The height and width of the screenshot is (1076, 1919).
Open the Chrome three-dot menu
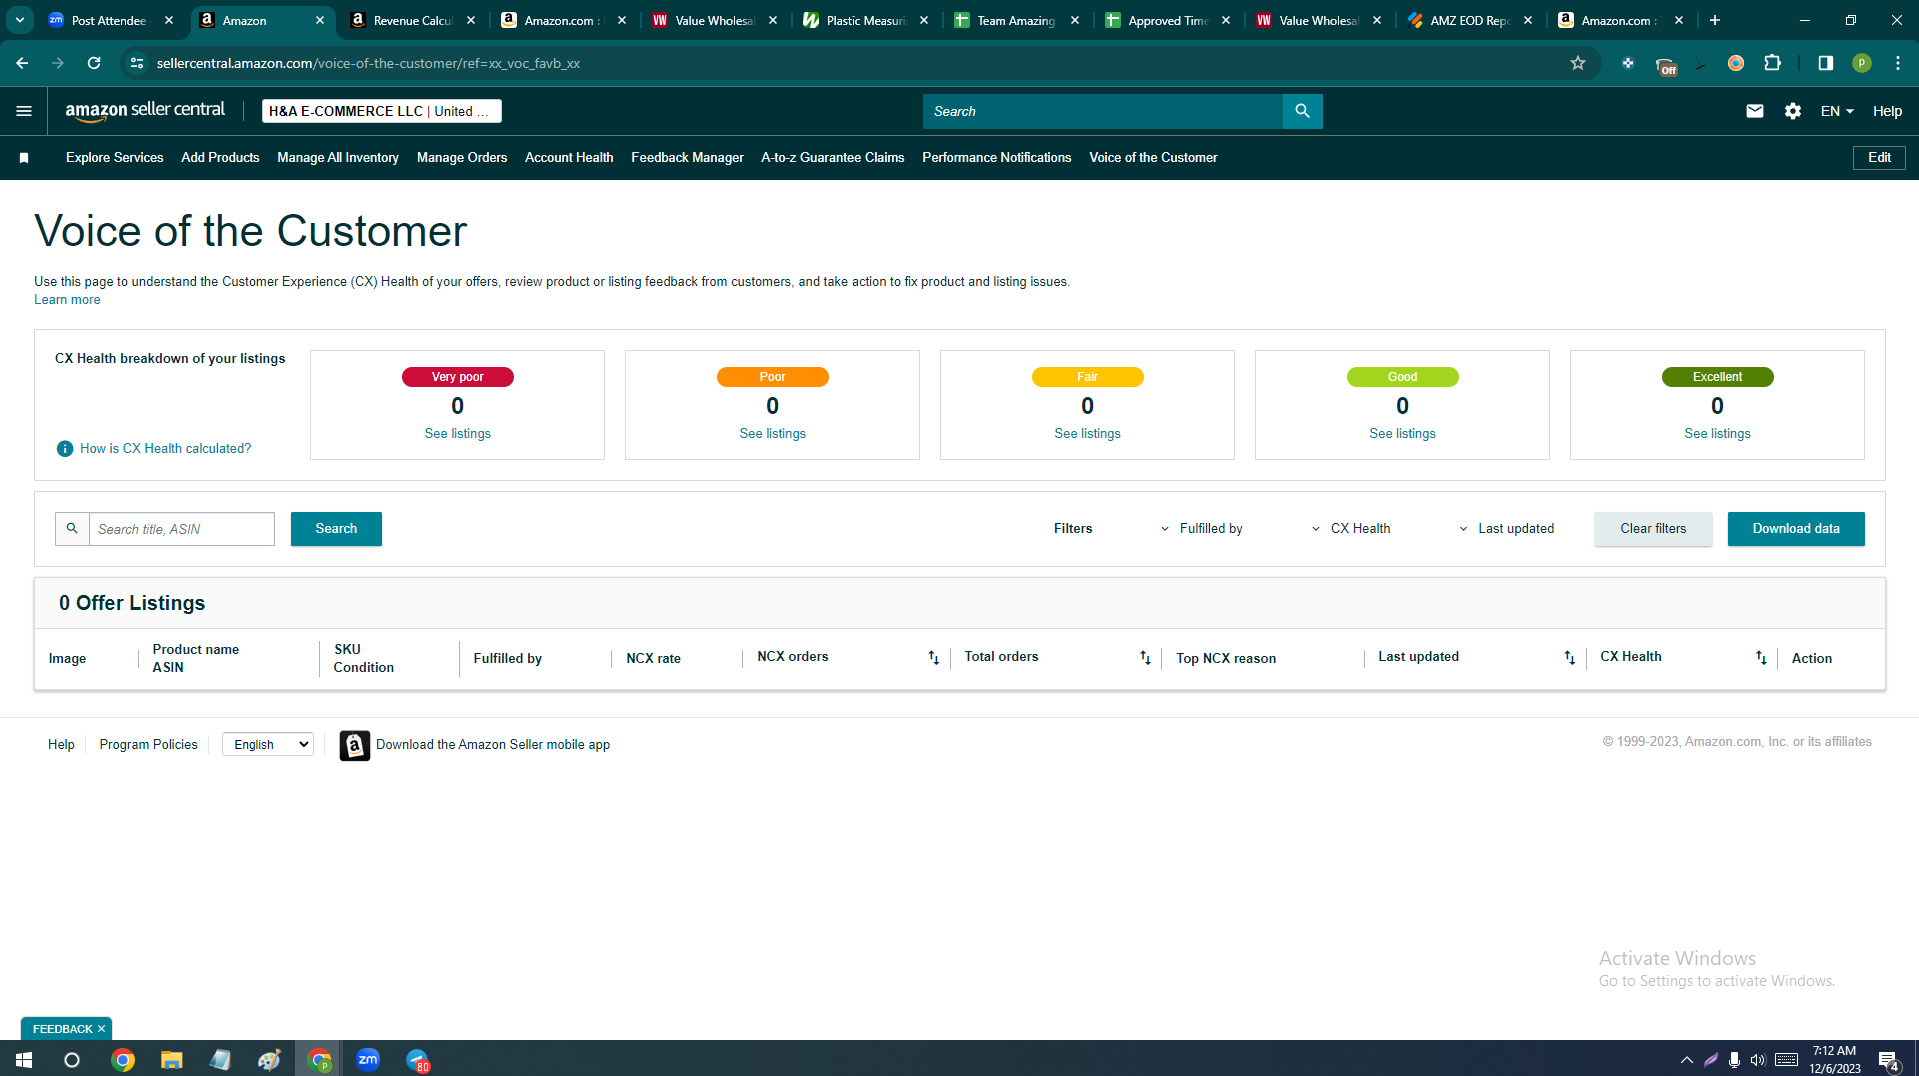click(1897, 63)
